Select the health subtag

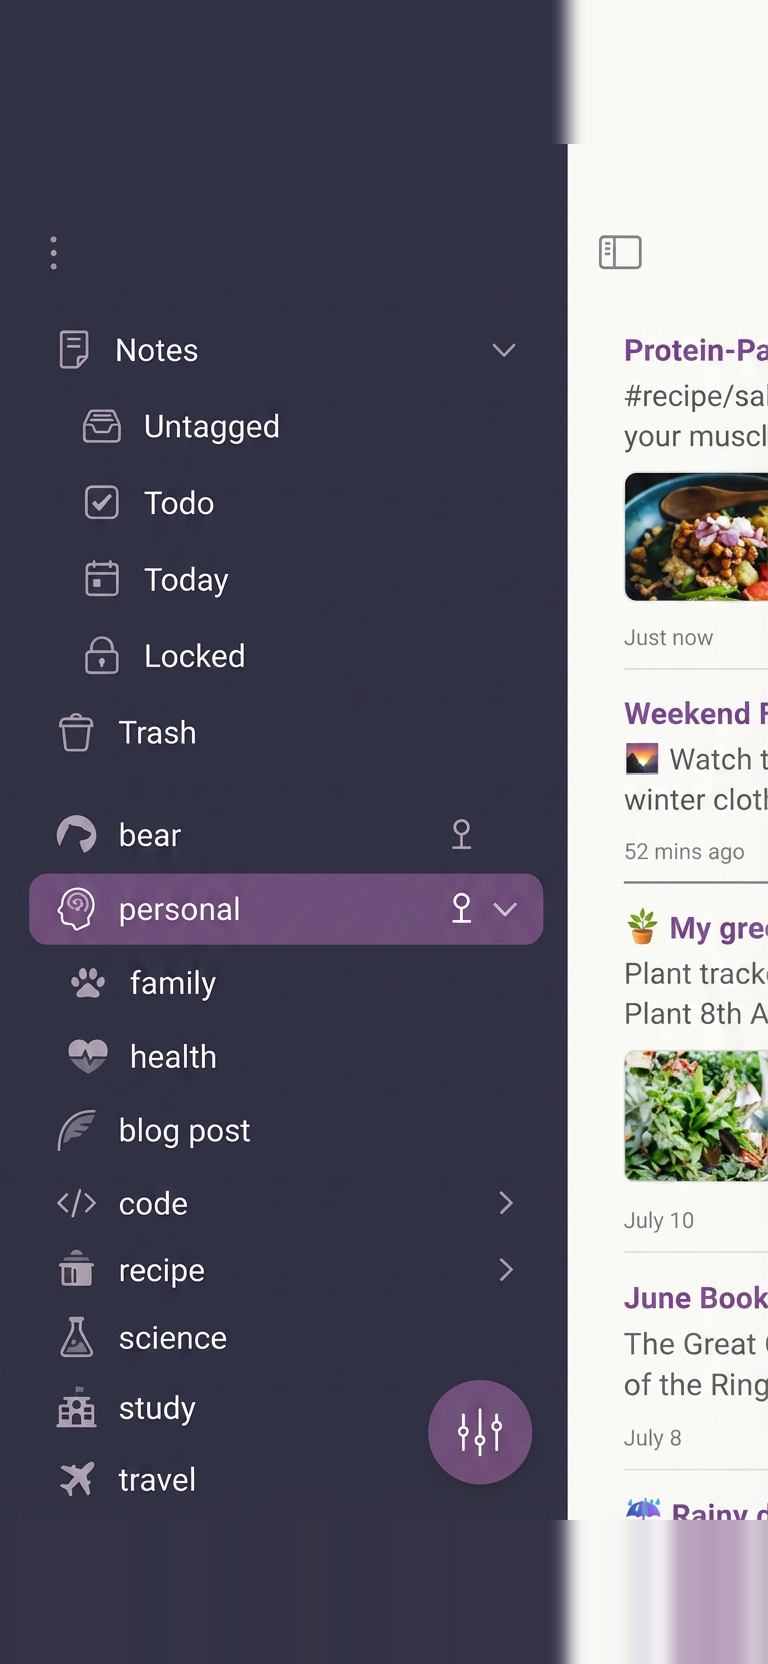point(173,1056)
